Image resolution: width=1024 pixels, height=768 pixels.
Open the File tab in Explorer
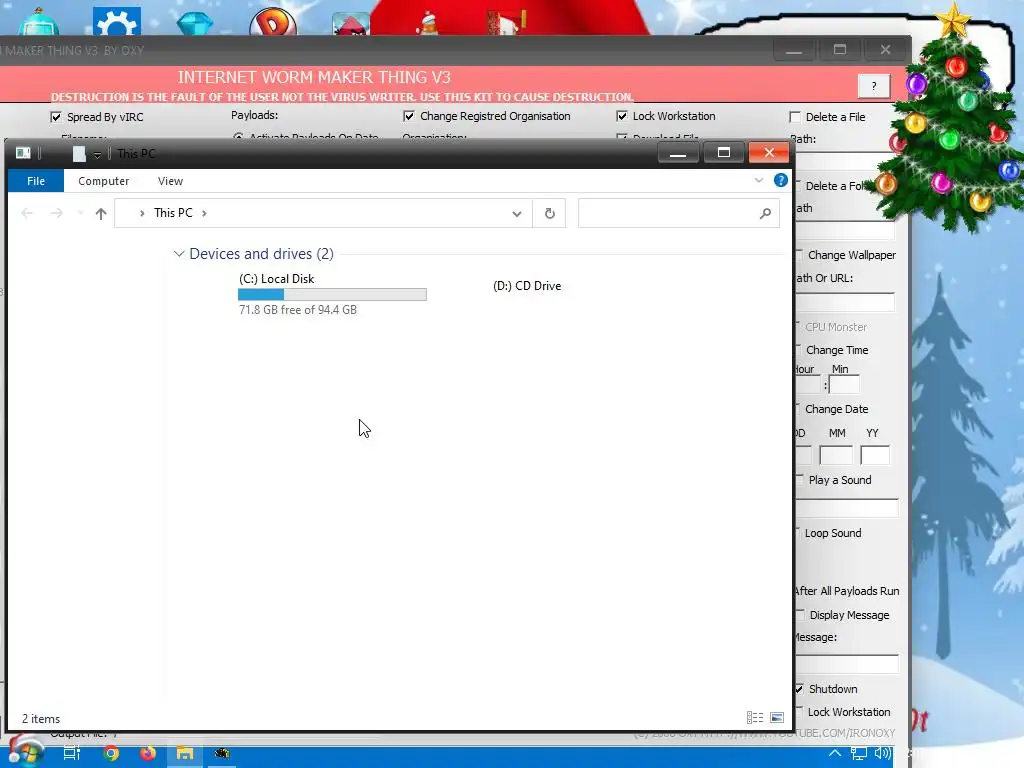click(36, 181)
